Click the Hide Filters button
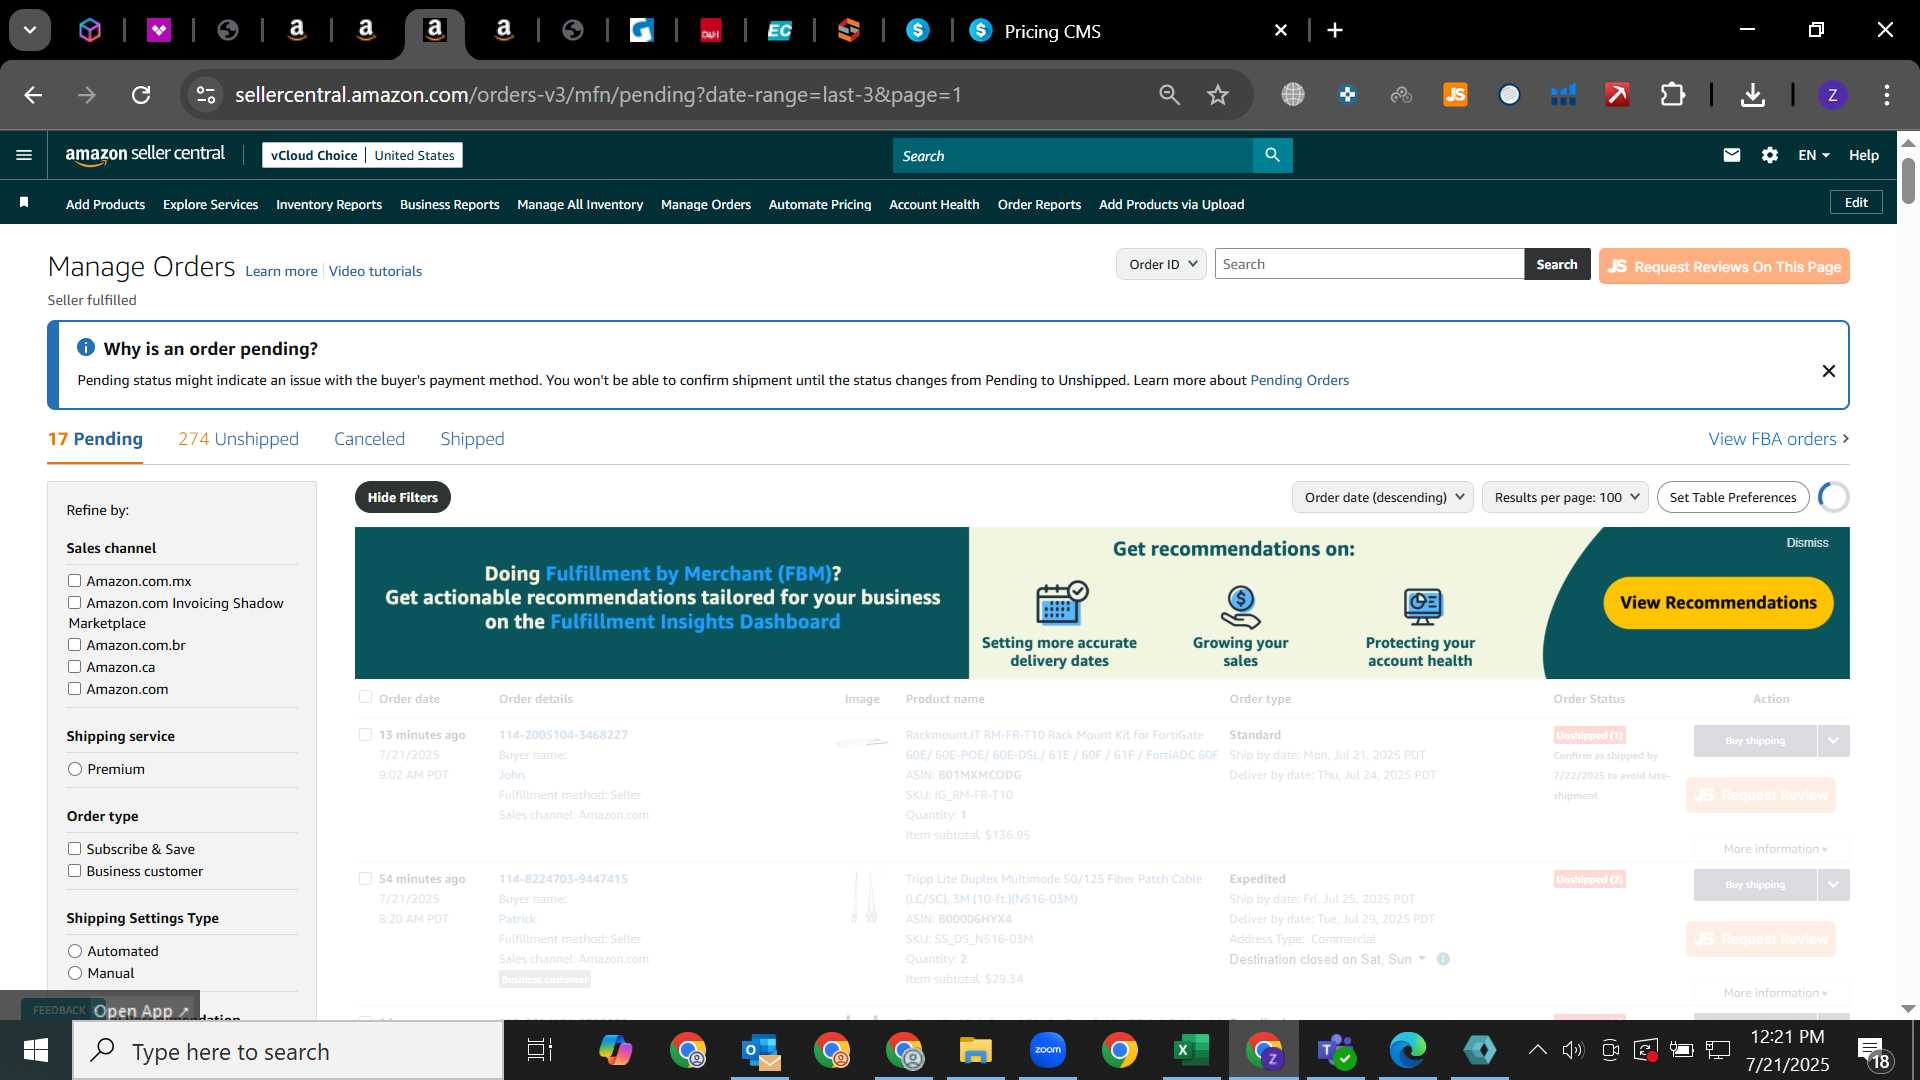Viewport: 1920px width, 1080px height. 402,497
